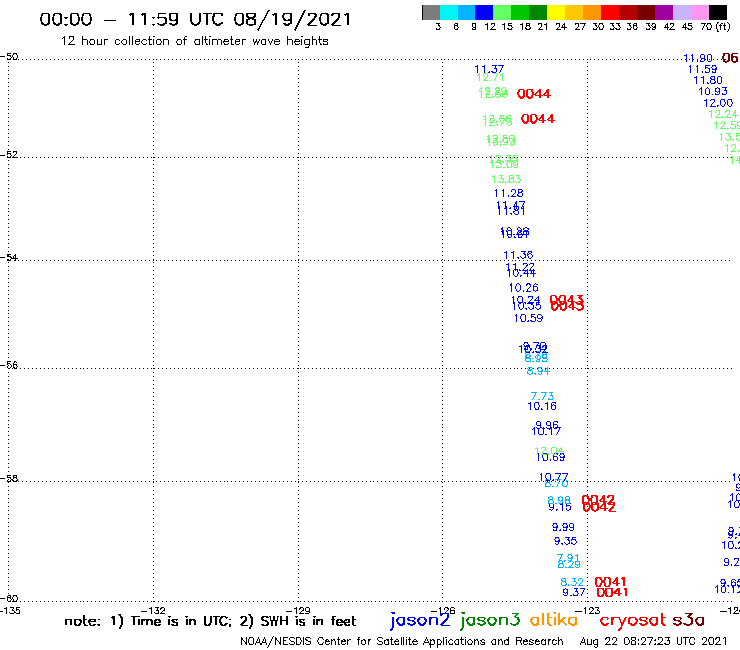Click wave height value 11.37

coord(489,69)
